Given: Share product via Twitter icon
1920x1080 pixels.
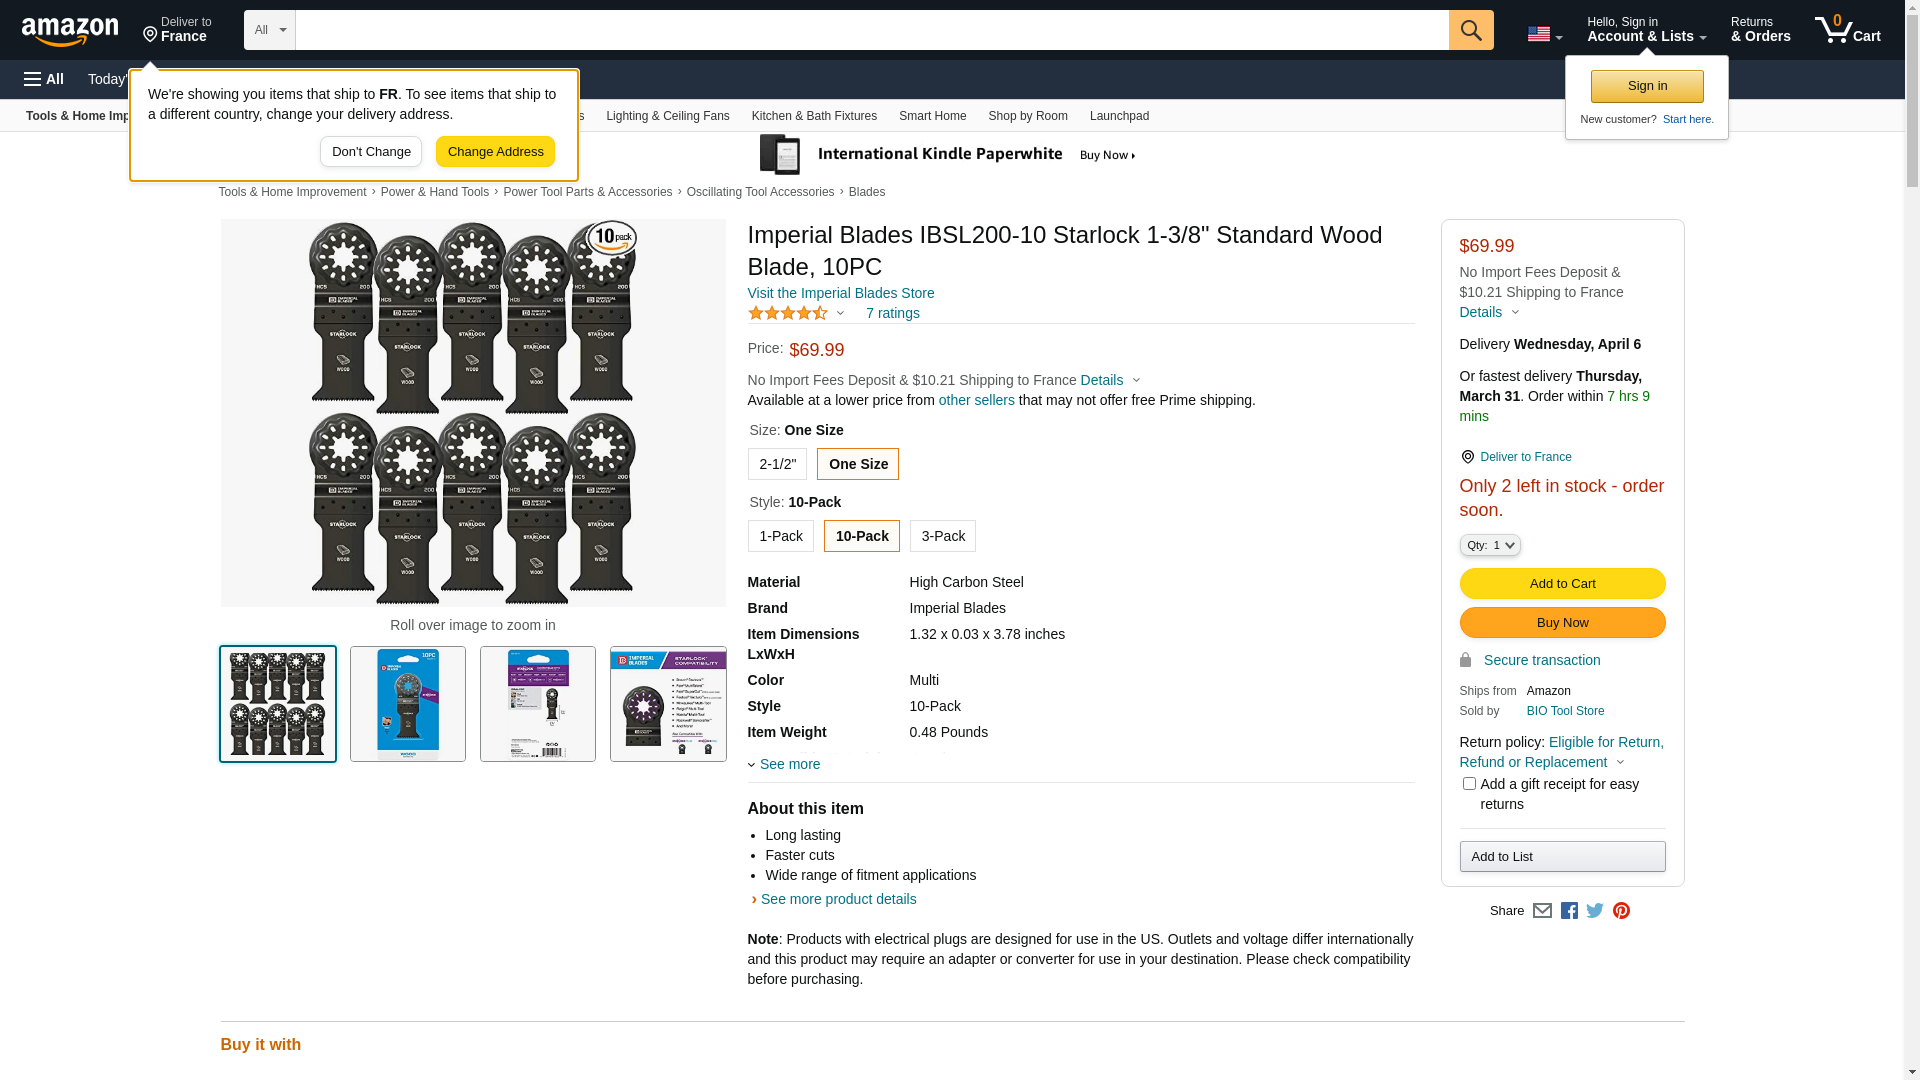Looking at the screenshot, I should click(1595, 911).
